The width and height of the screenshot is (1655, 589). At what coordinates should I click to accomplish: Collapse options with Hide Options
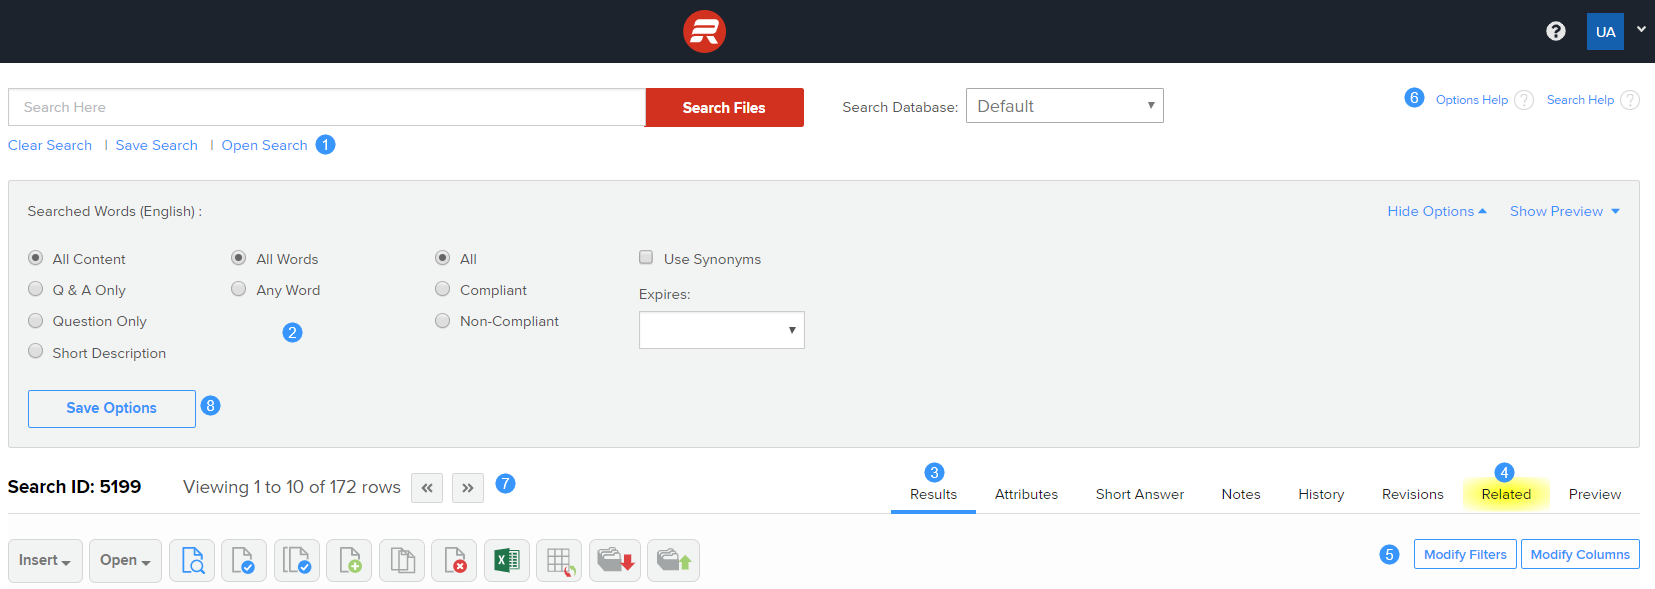(1436, 211)
